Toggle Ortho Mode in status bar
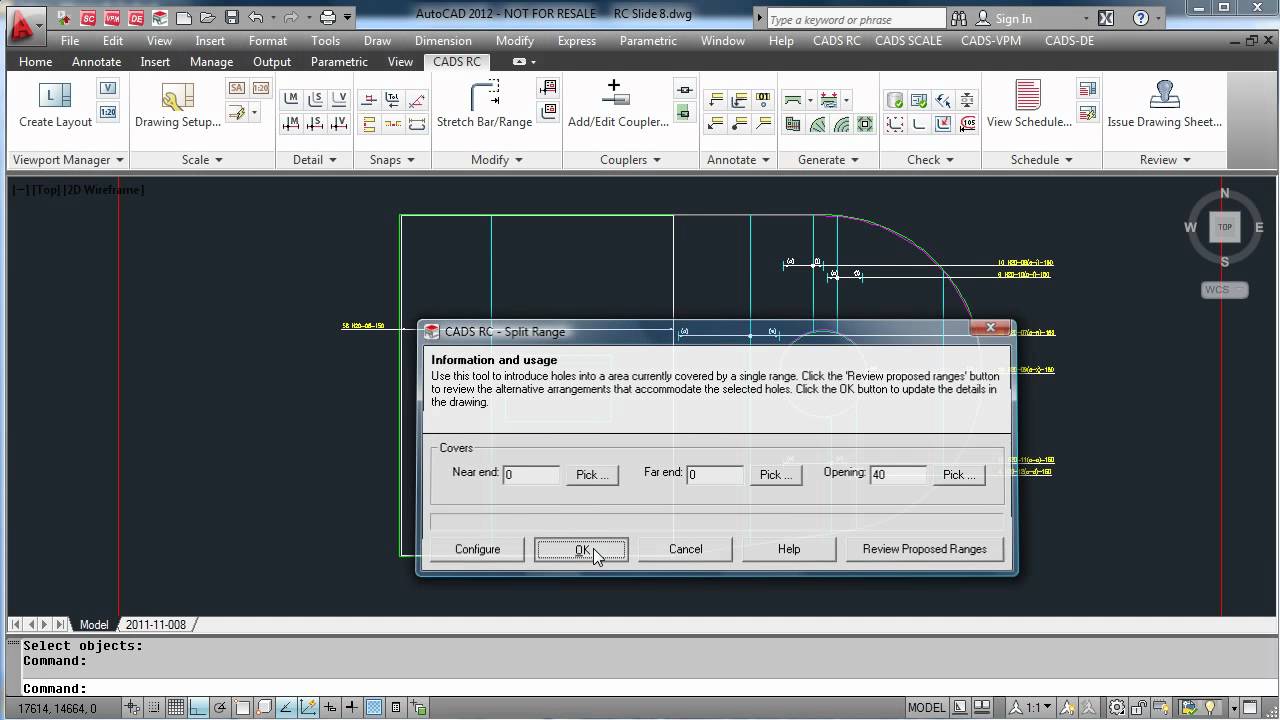This screenshot has width=1280, height=720. click(x=198, y=708)
